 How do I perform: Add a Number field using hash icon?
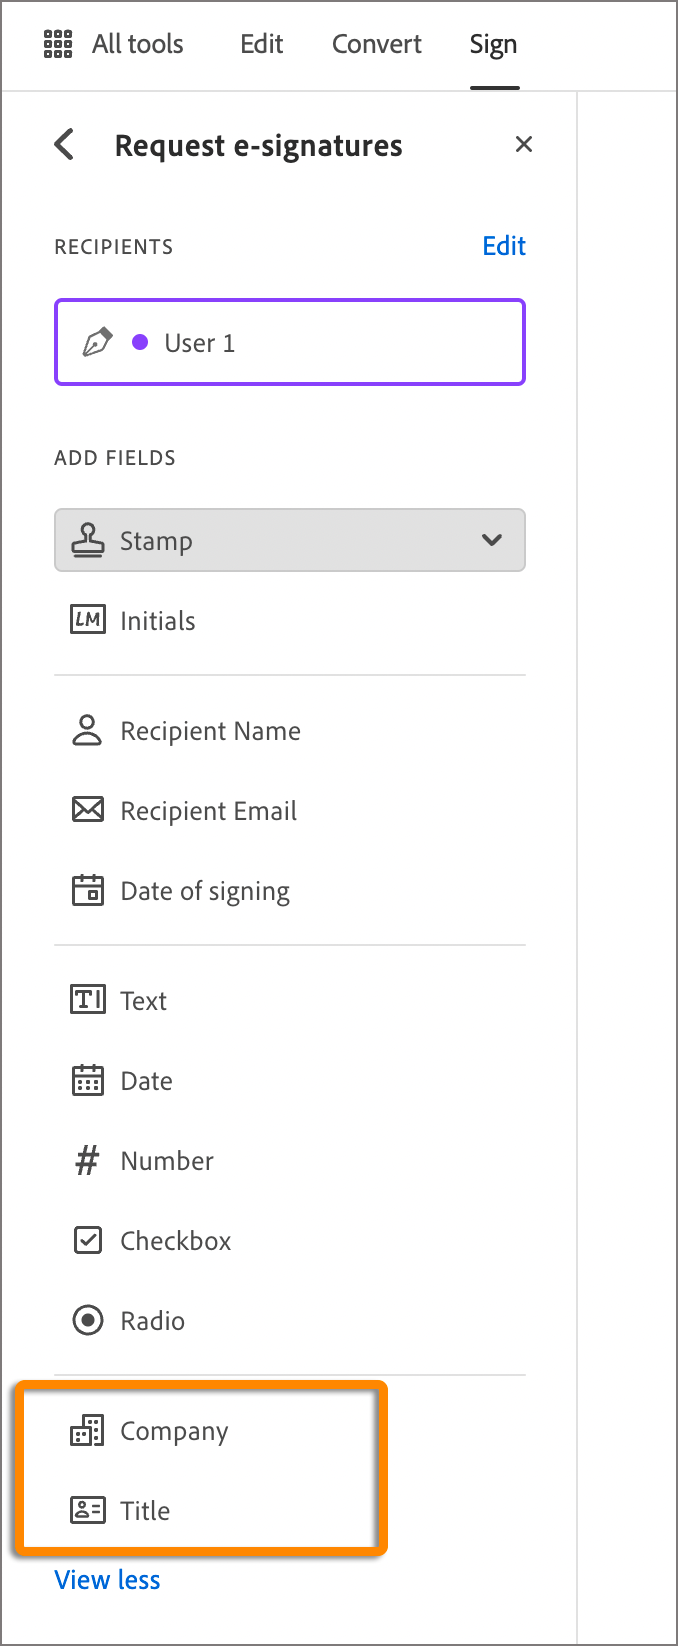coord(88,1160)
